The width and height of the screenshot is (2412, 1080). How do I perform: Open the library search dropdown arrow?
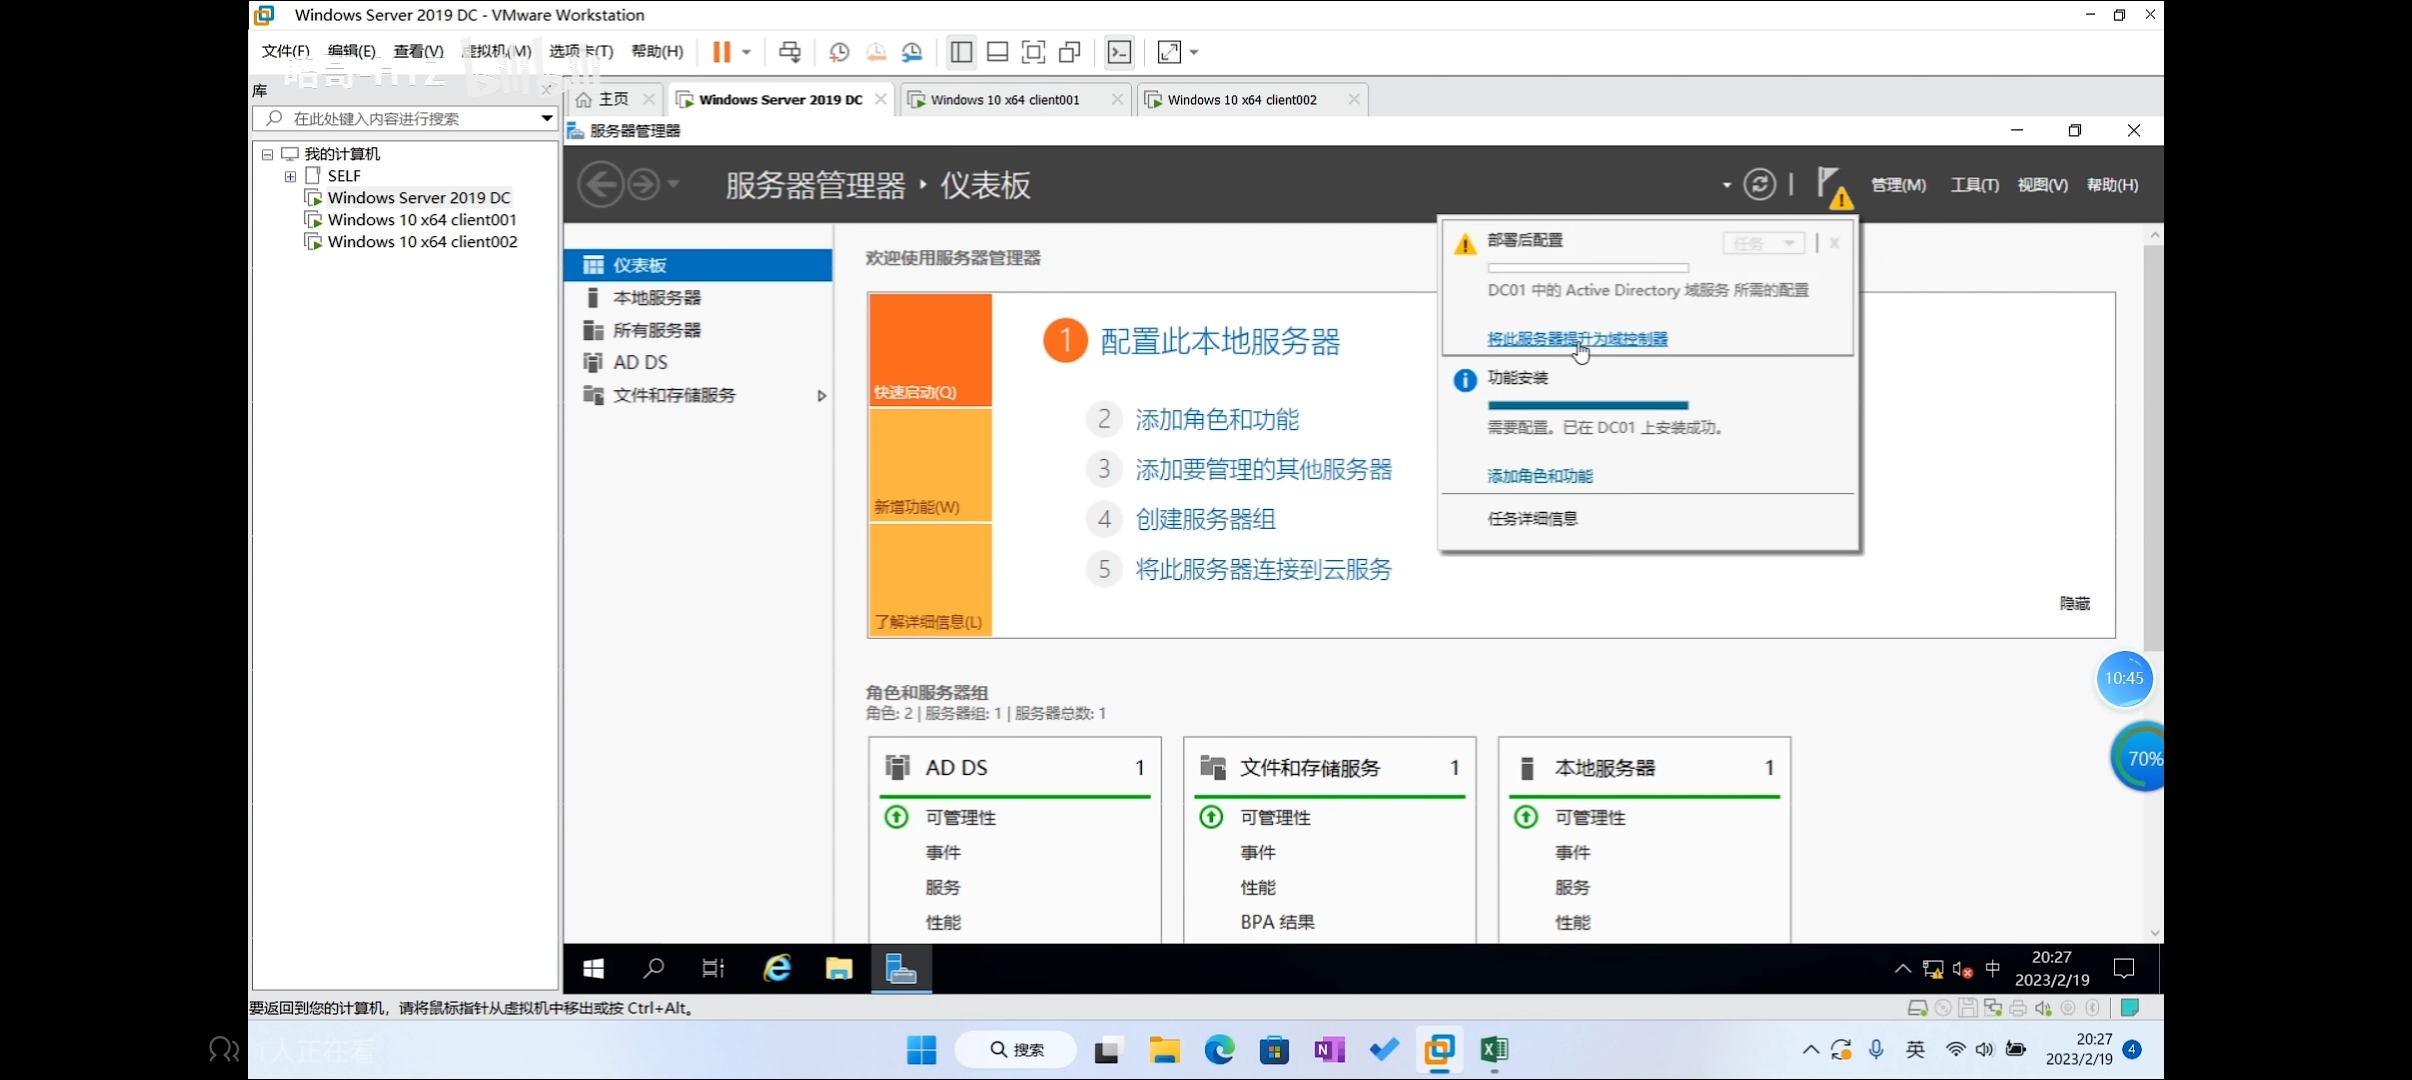(546, 118)
